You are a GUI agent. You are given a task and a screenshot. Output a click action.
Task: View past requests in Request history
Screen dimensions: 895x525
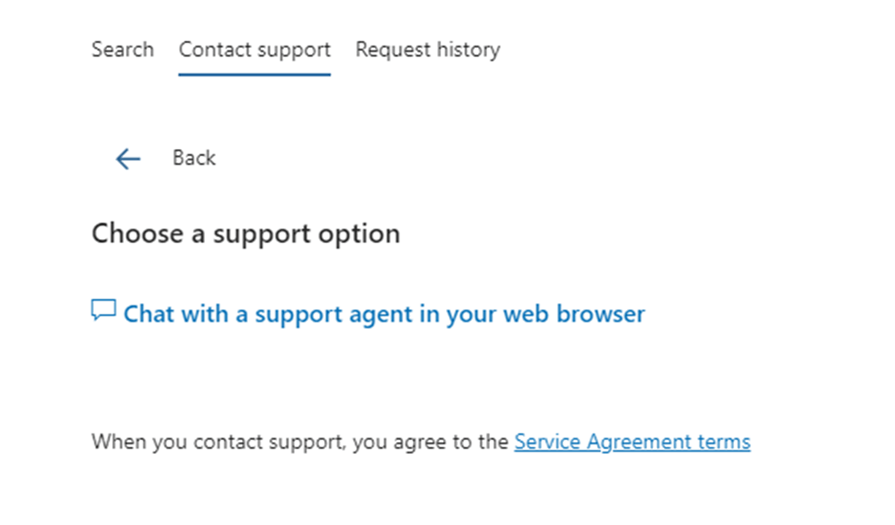pyautogui.click(x=427, y=50)
